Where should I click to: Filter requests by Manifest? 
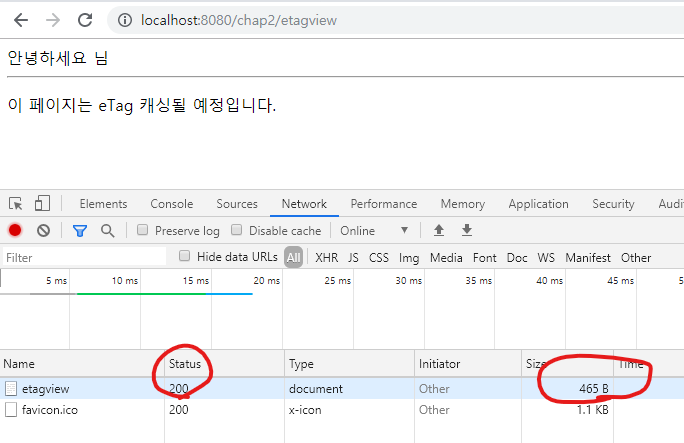(588, 258)
